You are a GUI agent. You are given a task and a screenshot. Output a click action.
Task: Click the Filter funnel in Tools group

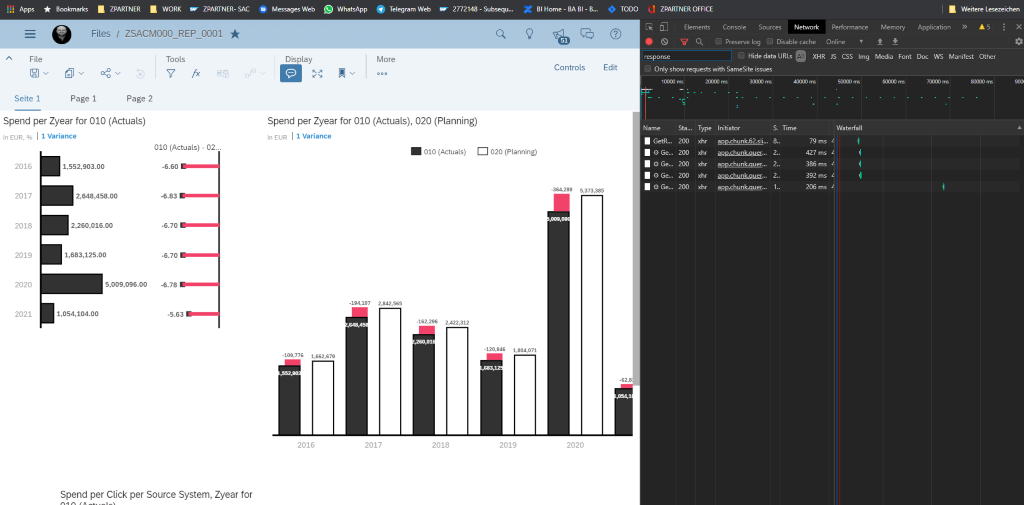click(x=170, y=74)
